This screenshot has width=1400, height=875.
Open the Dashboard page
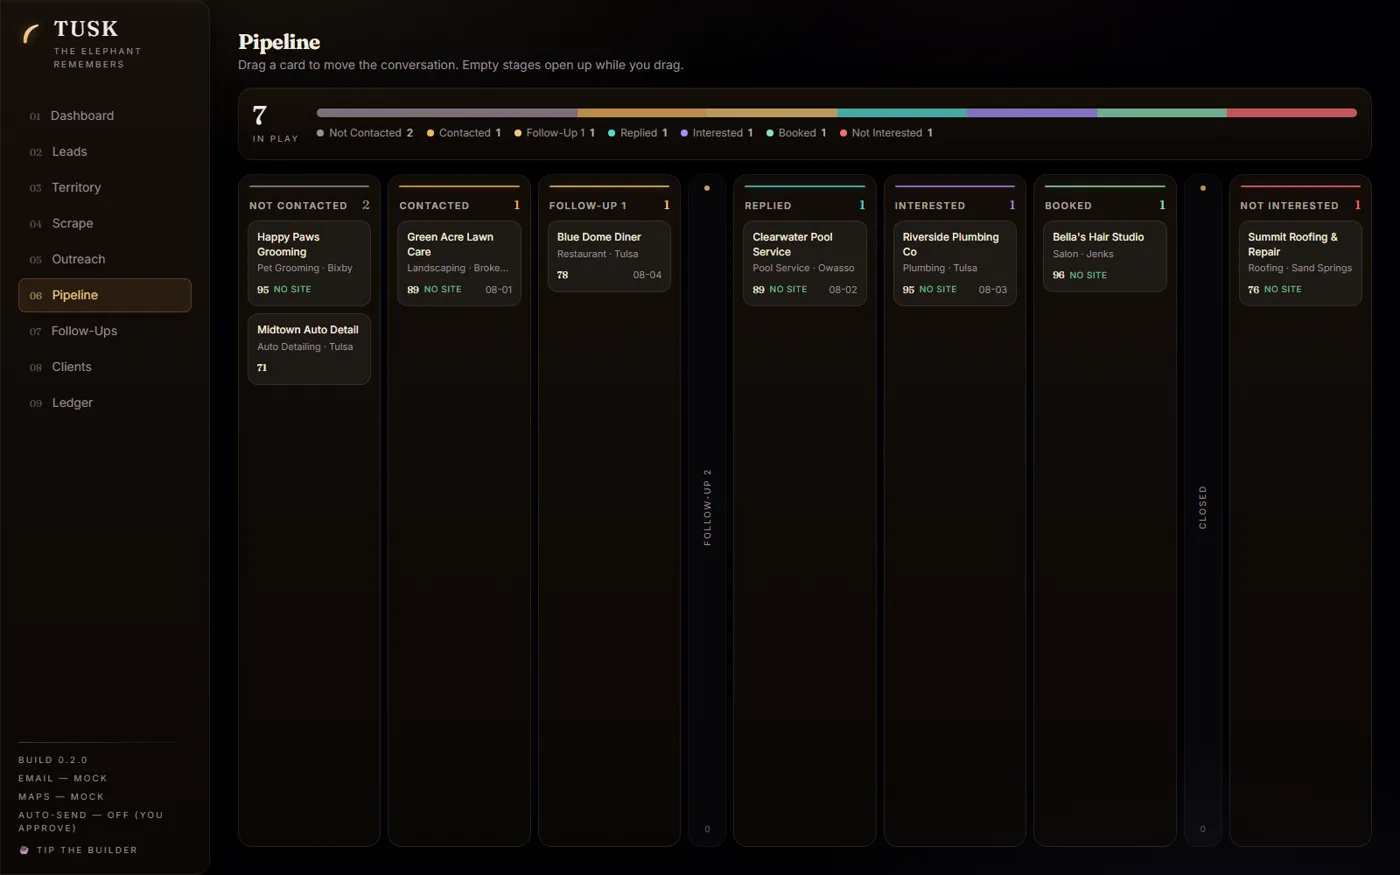point(104,116)
